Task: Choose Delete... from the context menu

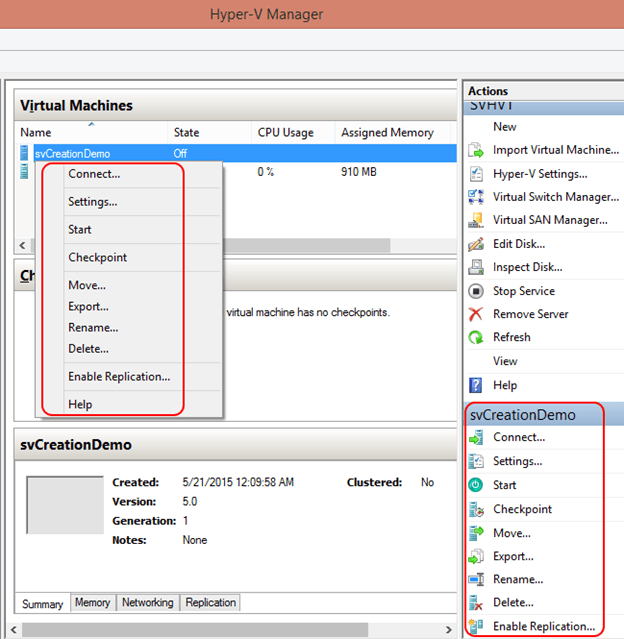Action: click(x=88, y=349)
